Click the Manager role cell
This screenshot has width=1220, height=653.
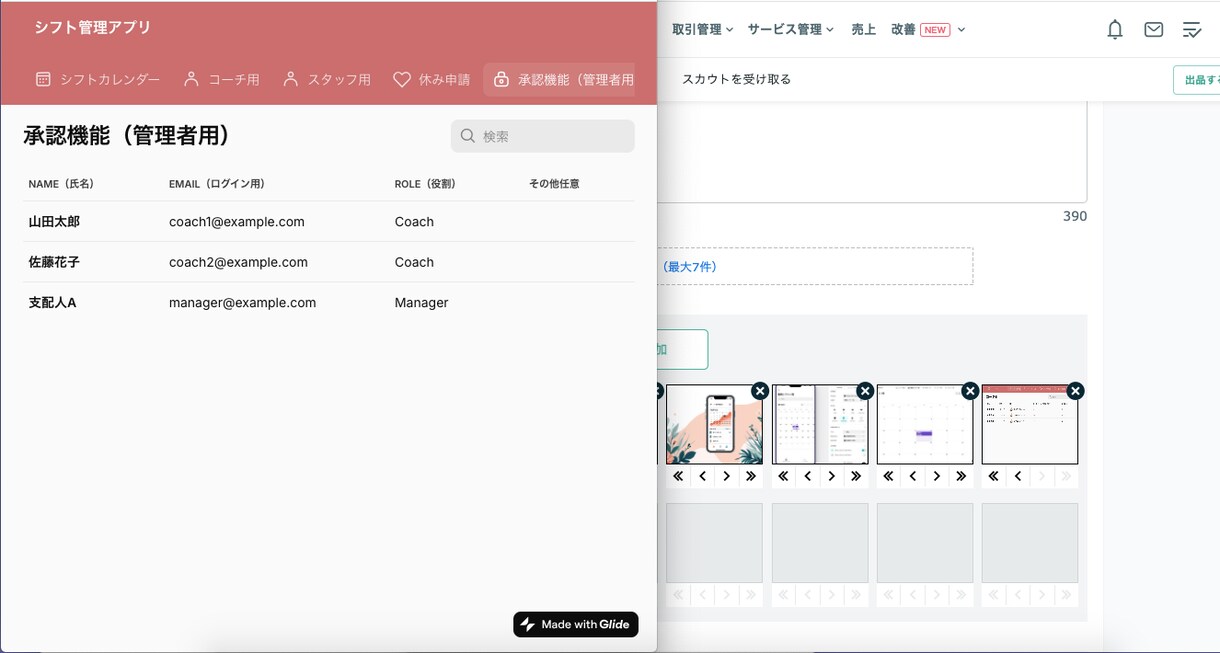tap(421, 302)
